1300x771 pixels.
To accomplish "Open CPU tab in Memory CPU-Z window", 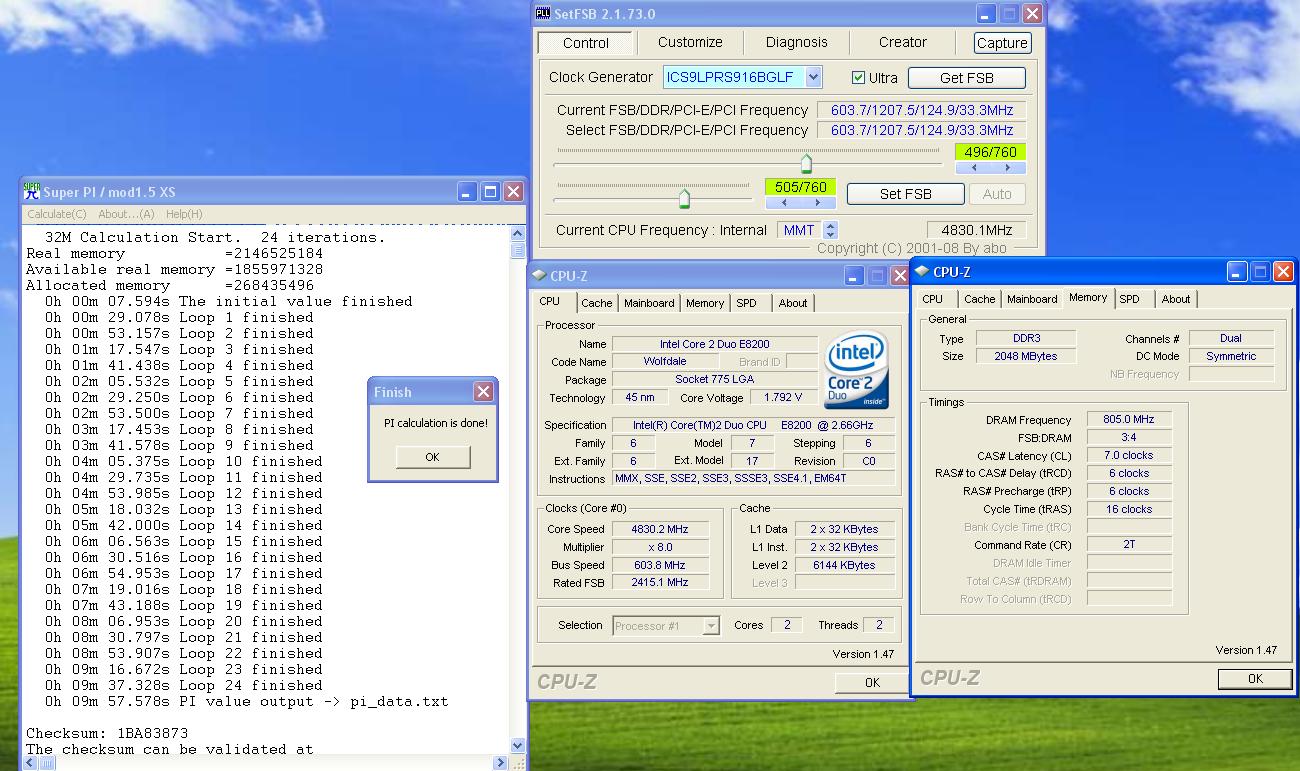I will [x=933, y=299].
